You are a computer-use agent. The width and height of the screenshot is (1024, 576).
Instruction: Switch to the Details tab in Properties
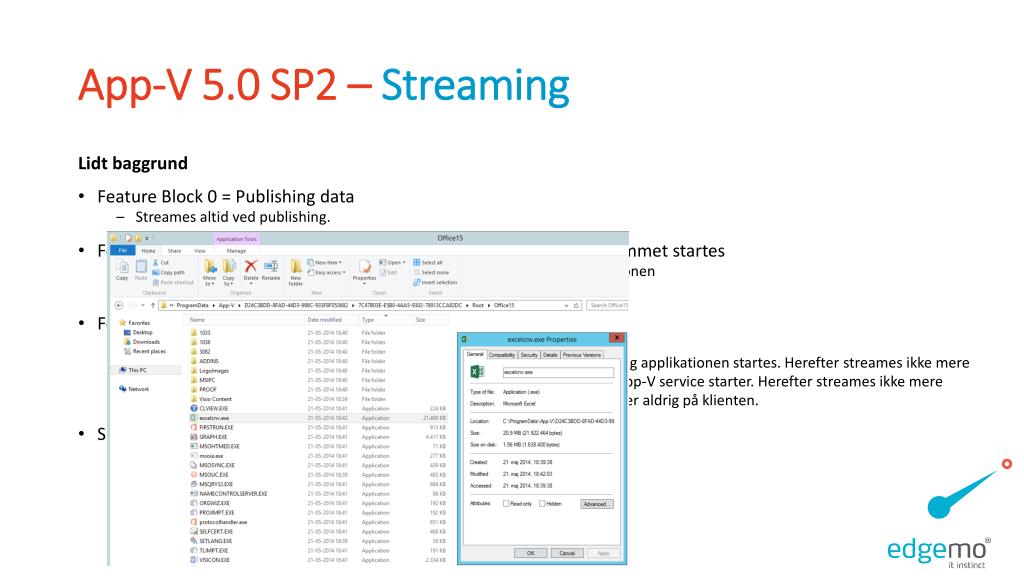[x=551, y=355]
